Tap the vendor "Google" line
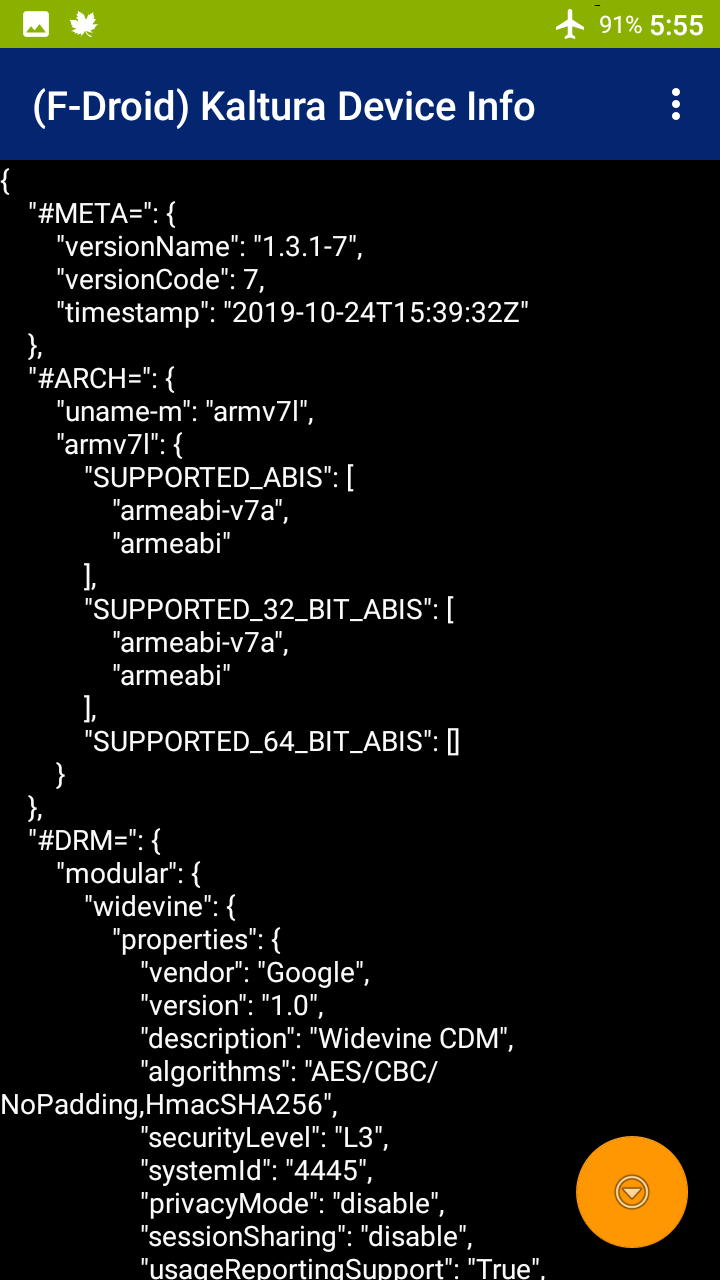Screen dimensions: 720x1280 255,972
